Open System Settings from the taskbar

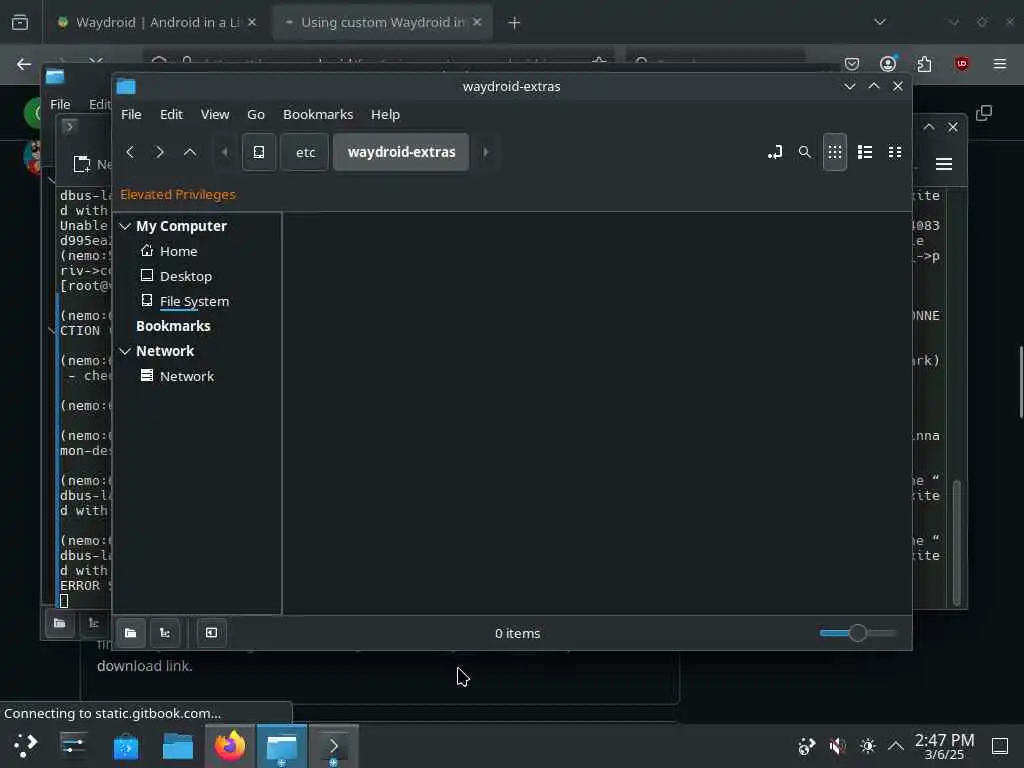[x=73, y=746]
